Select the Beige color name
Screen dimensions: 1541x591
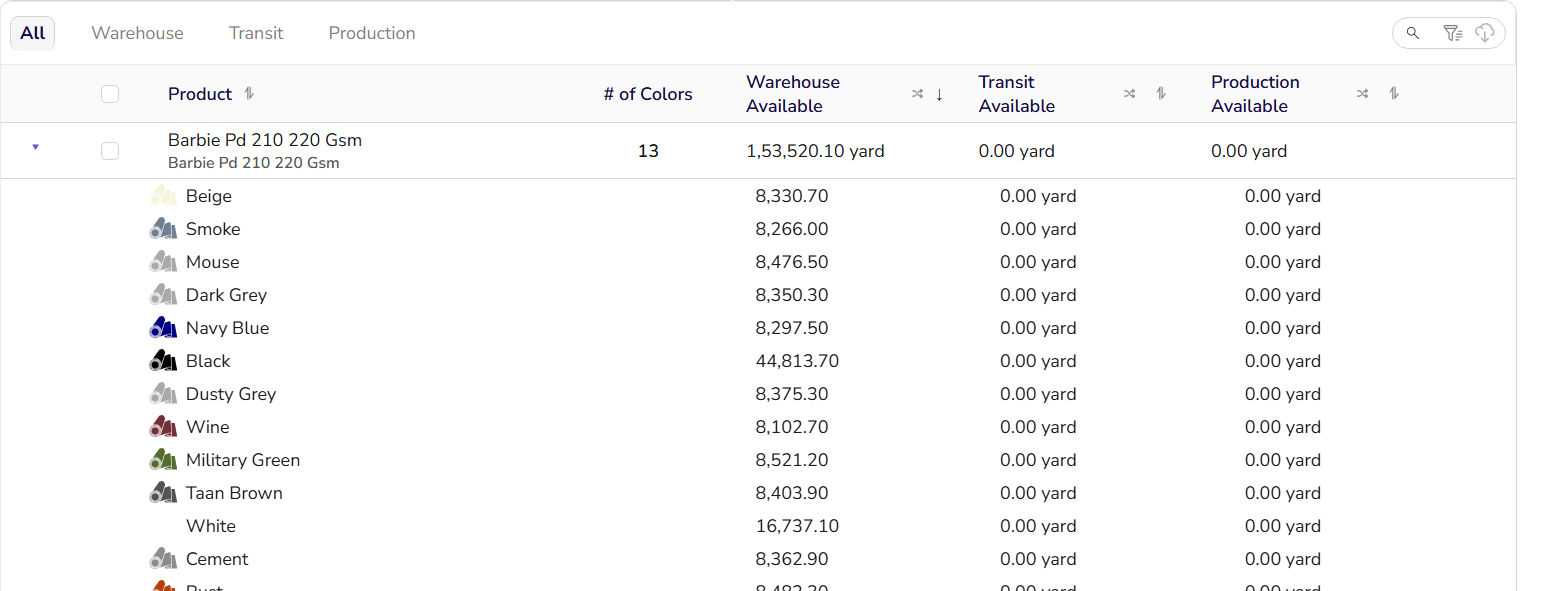click(209, 196)
